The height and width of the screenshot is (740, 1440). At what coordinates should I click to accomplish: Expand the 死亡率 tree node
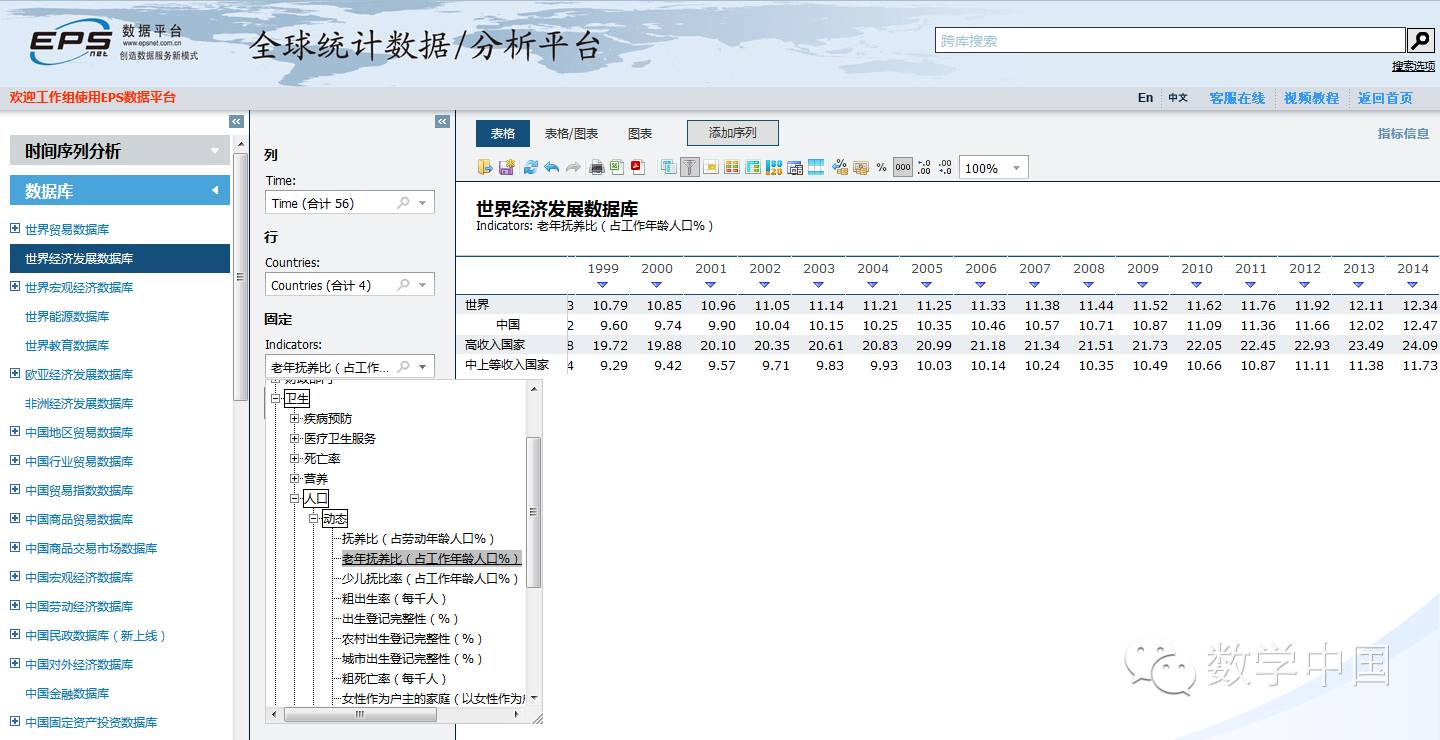click(295, 458)
